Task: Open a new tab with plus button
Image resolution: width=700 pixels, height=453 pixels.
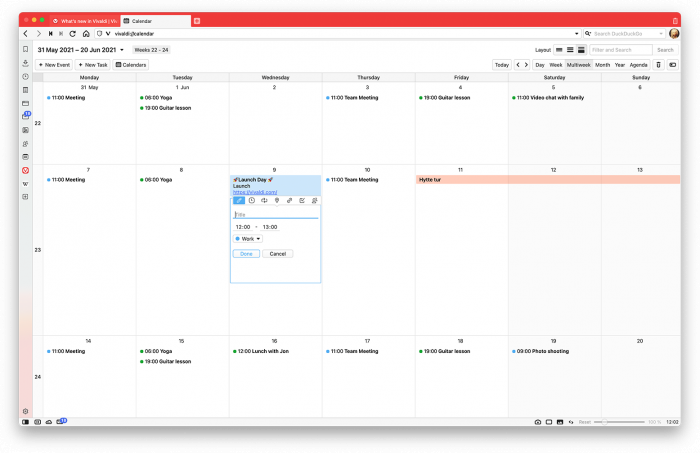Action: (197, 21)
